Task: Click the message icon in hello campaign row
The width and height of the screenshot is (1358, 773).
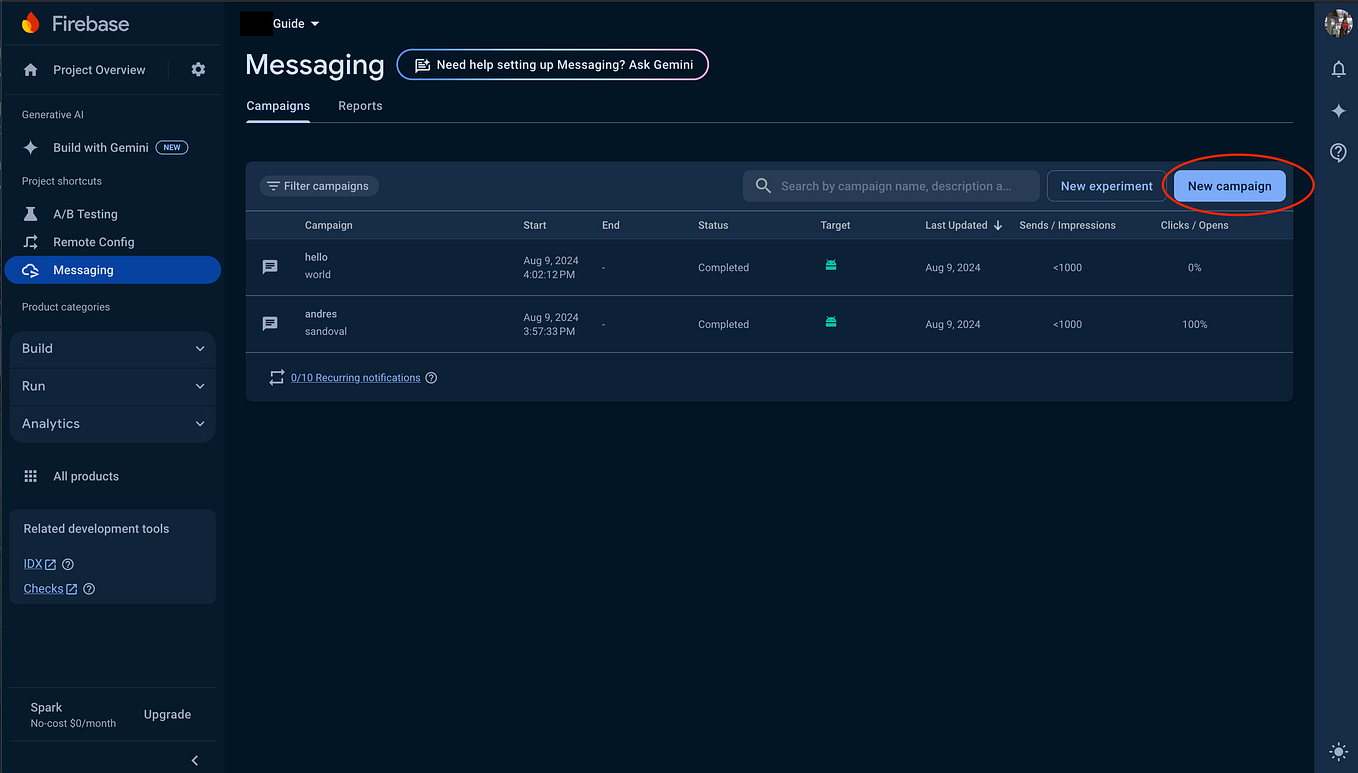Action: pos(270,267)
